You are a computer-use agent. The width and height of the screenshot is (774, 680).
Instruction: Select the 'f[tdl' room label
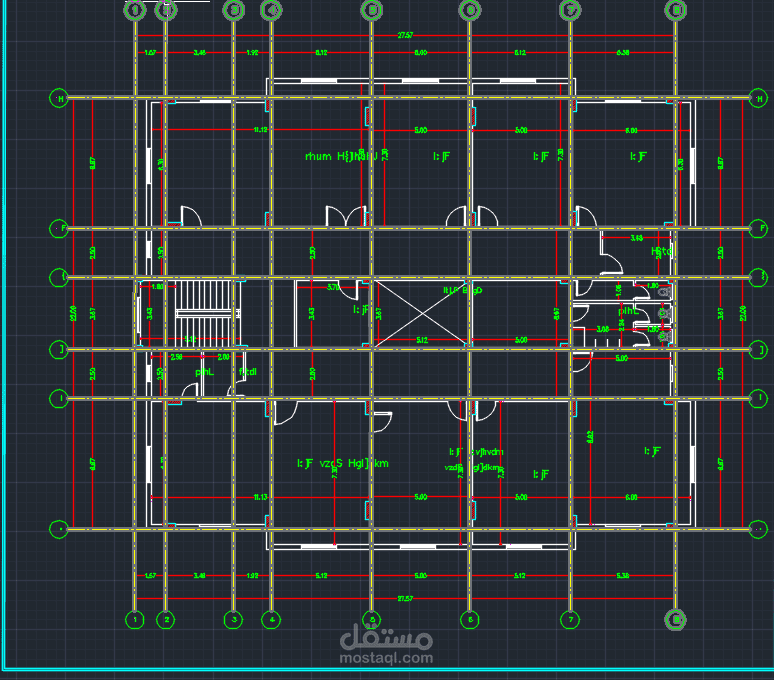(248, 372)
